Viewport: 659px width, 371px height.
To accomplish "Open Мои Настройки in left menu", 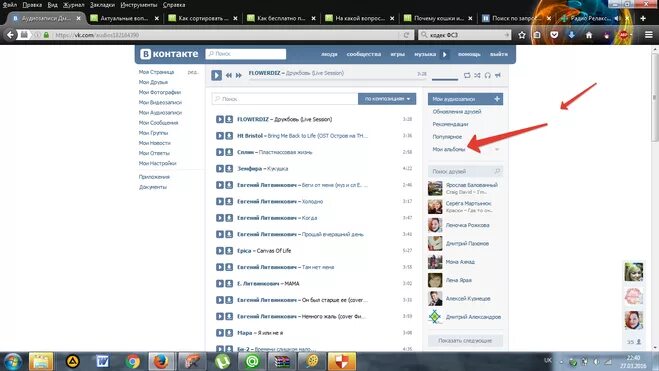I will [x=158, y=163].
